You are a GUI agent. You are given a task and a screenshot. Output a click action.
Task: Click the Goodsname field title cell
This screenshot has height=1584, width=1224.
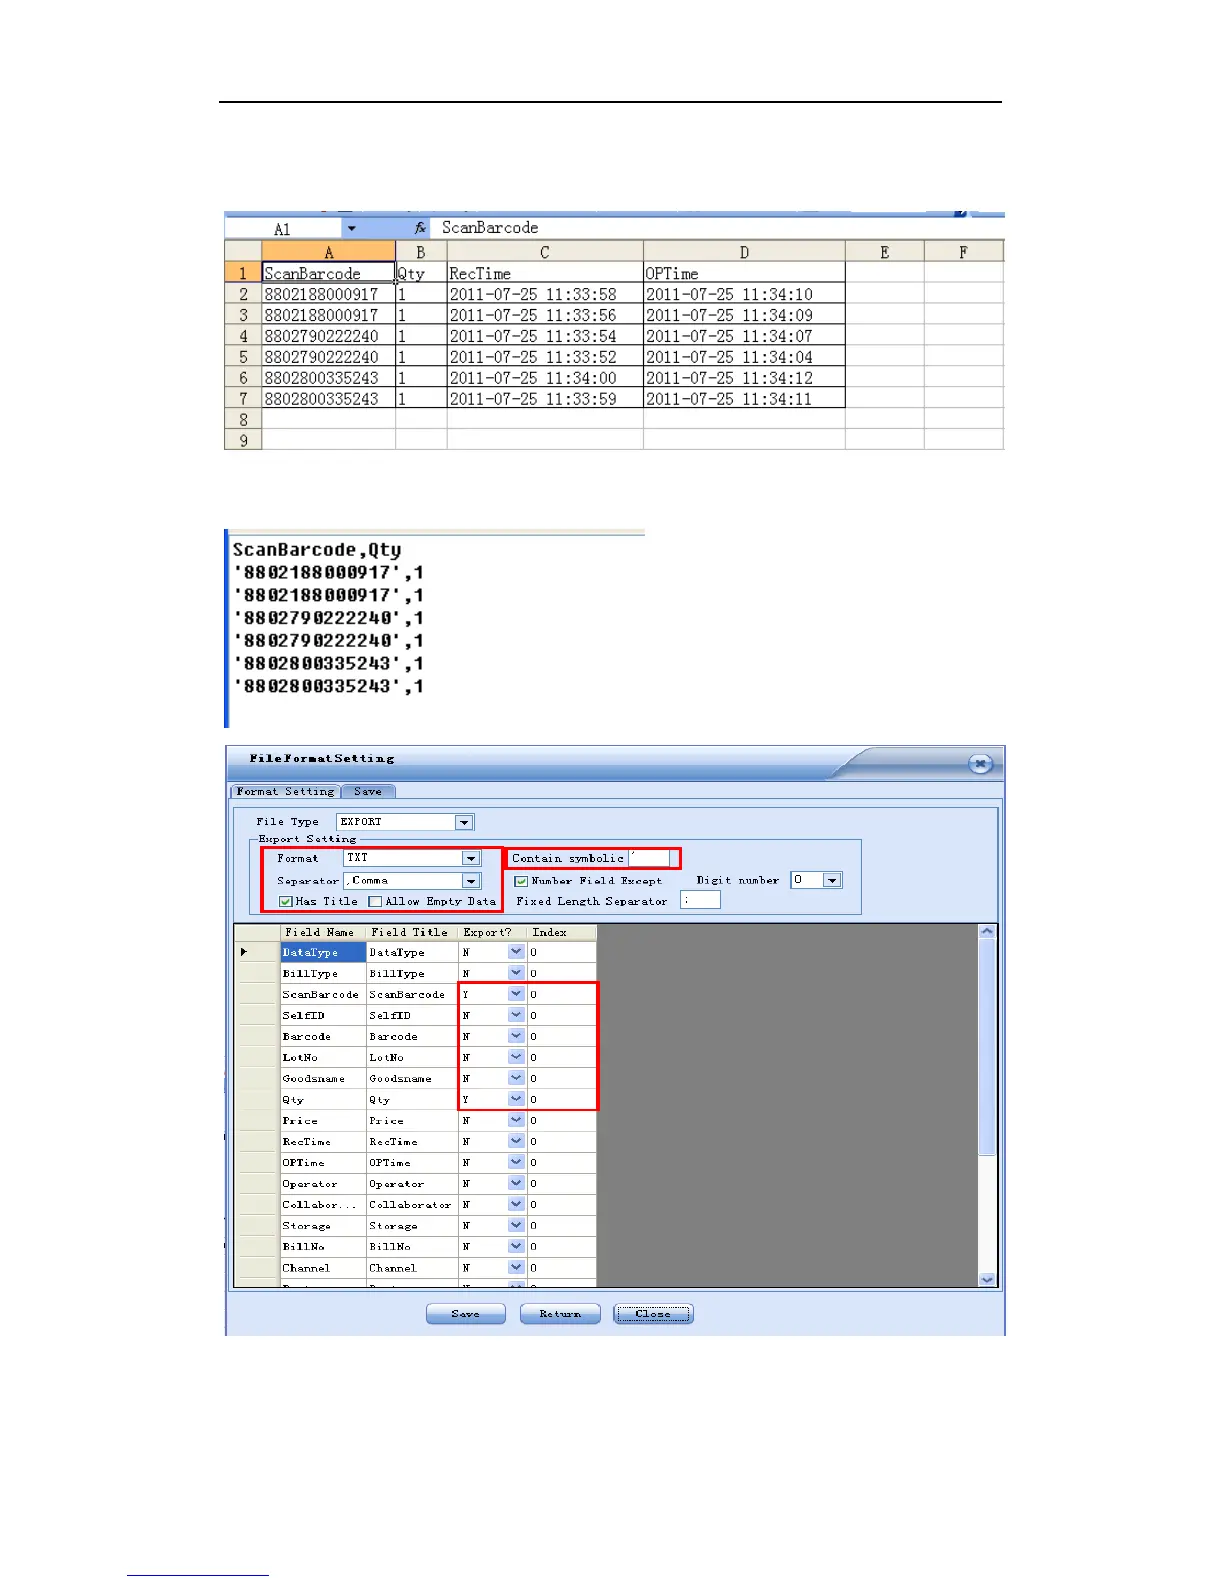click(x=412, y=1078)
